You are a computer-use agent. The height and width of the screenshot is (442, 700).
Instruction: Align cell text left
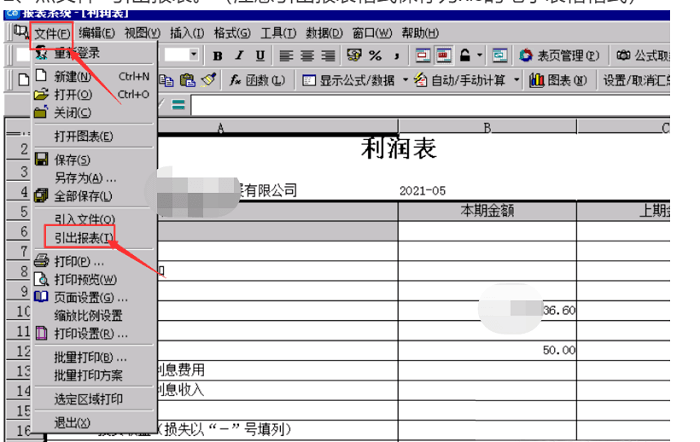(286, 56)
